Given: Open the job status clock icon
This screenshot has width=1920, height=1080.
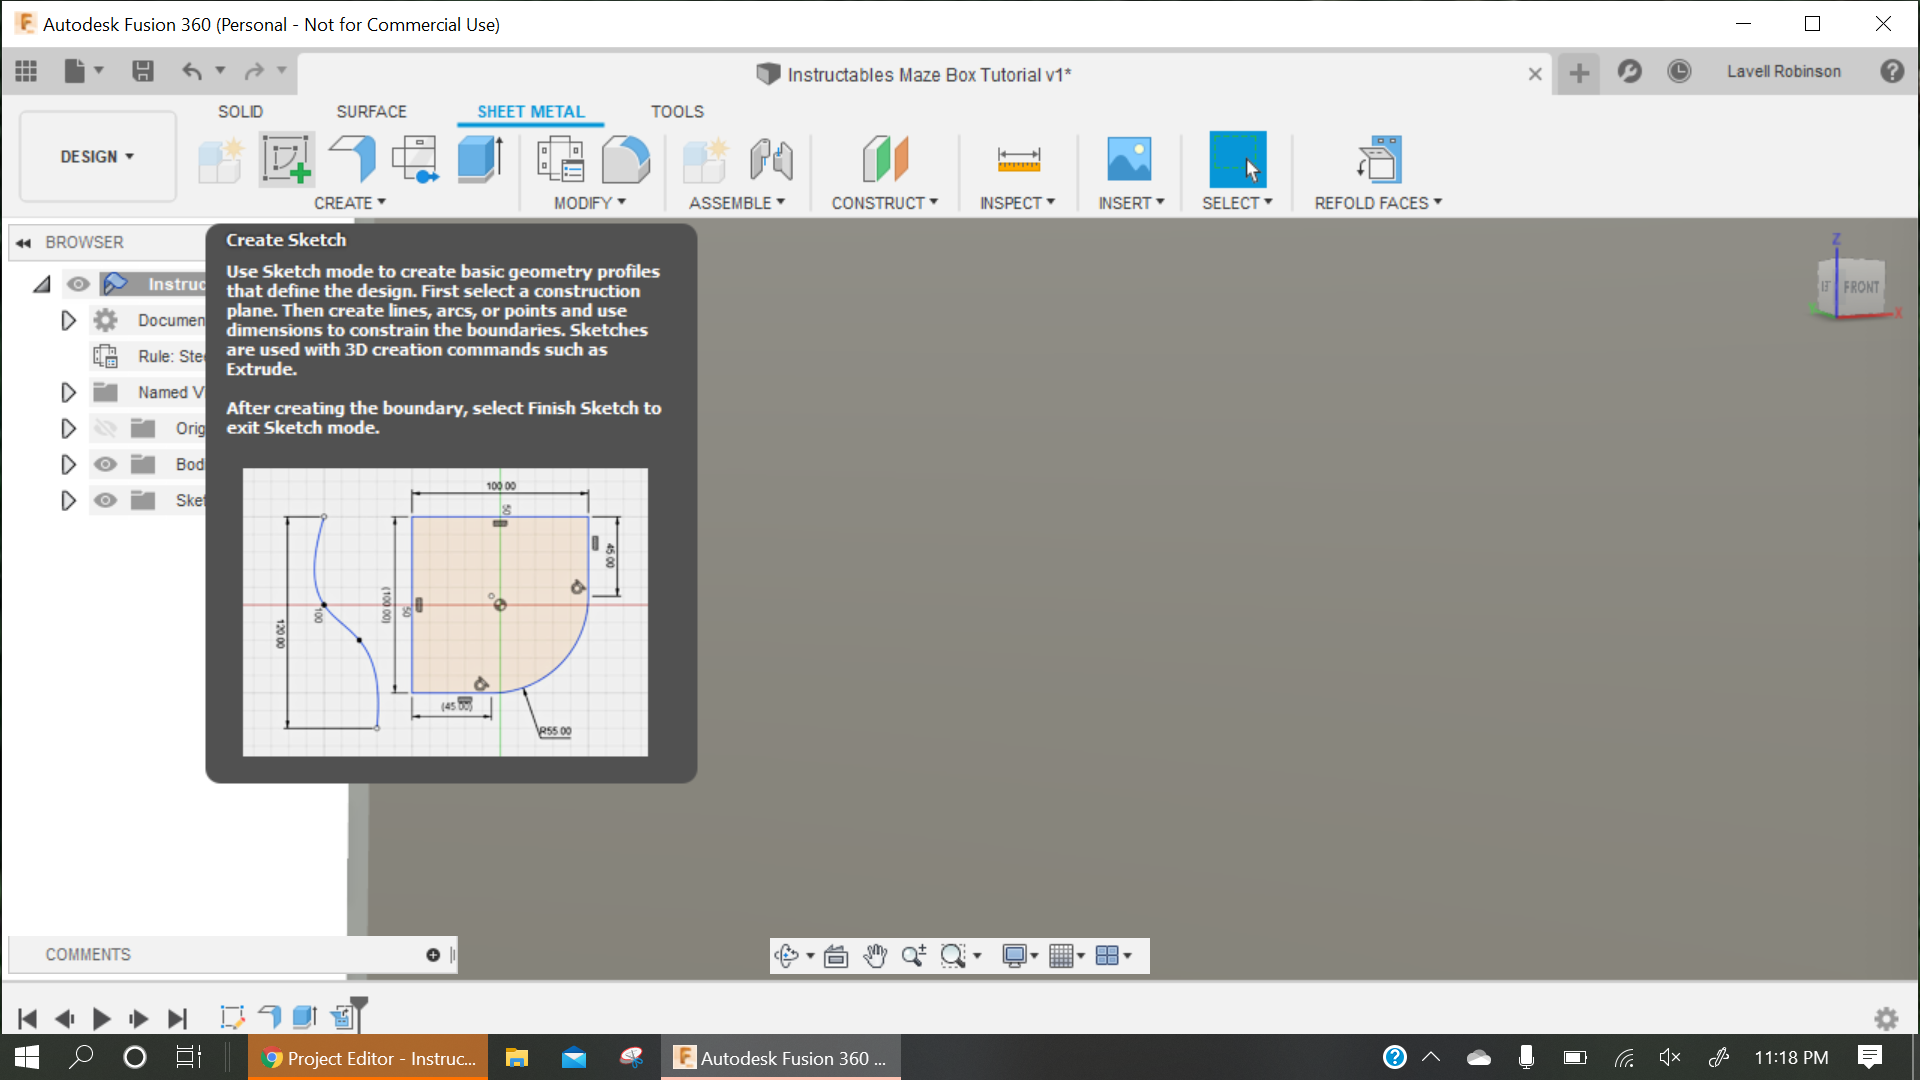Looking at the screenshot, I should [x=1679, y=71].
